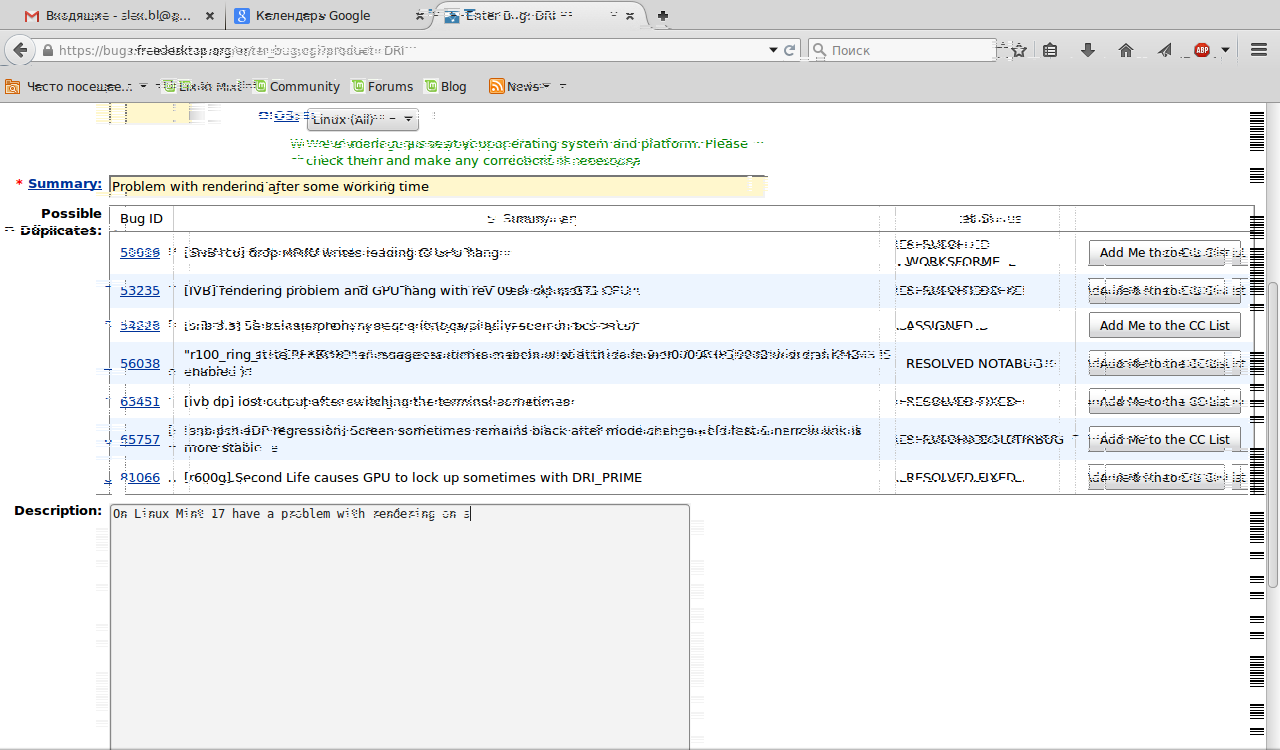The width and height of the screenshot is (1280, 750).
Task: Go to the home page icon
Action: tap(1126, 50)
